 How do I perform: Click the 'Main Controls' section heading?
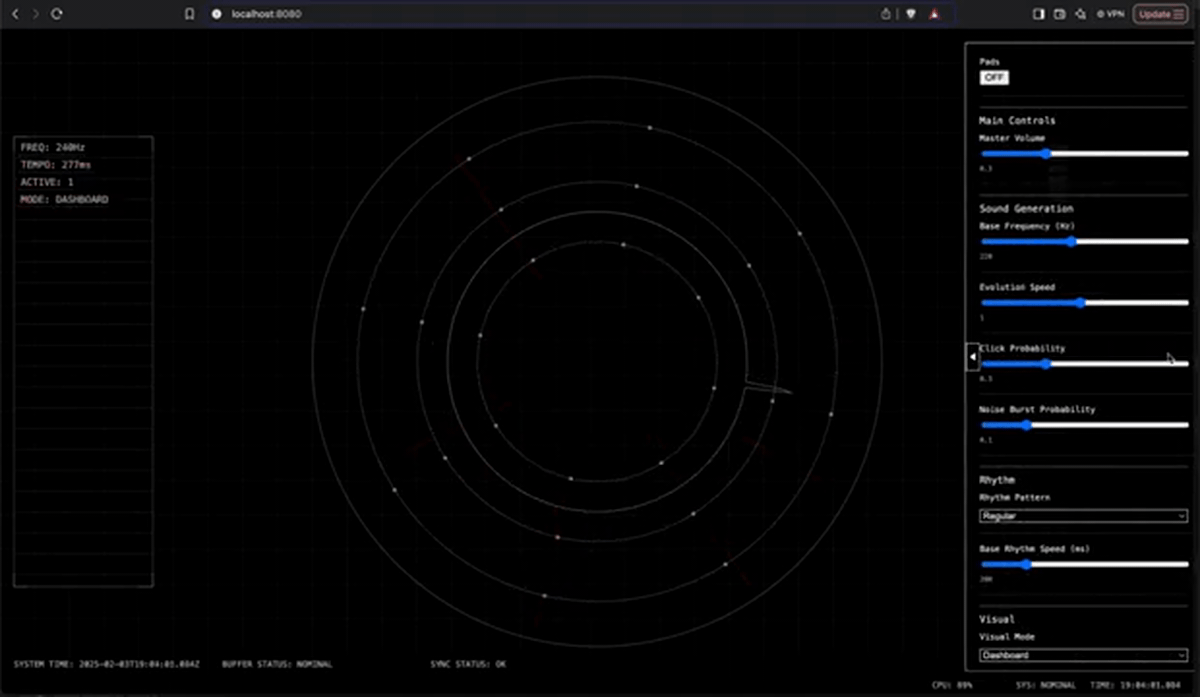coord(1017,120)
